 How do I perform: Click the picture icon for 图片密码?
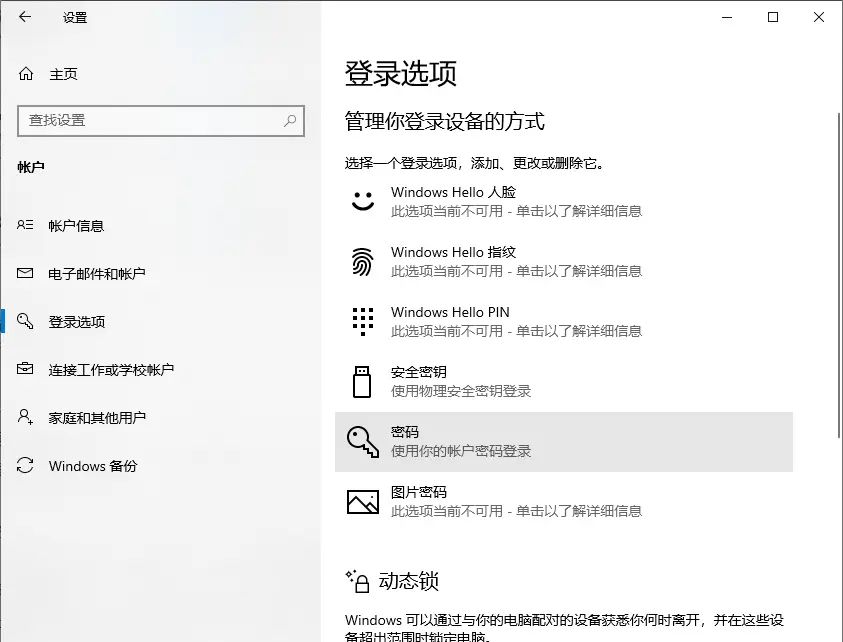(x=363, y=502)
